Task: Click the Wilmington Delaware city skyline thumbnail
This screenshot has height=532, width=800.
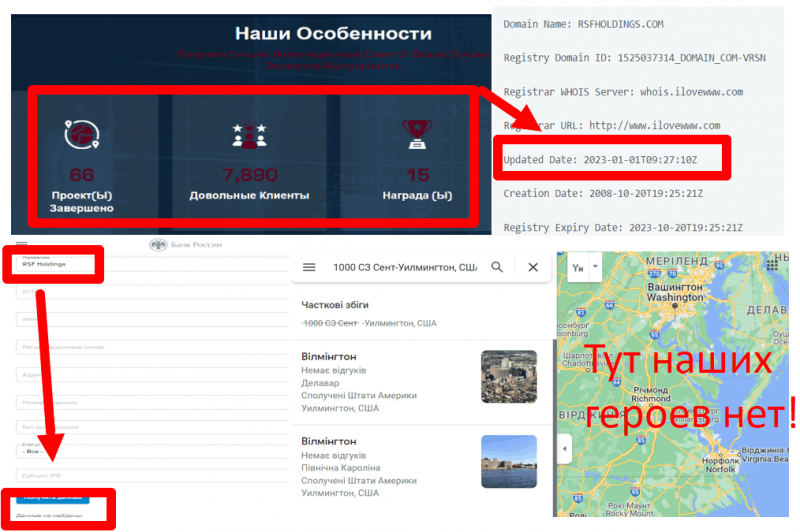Action: [x=509, y=376]
